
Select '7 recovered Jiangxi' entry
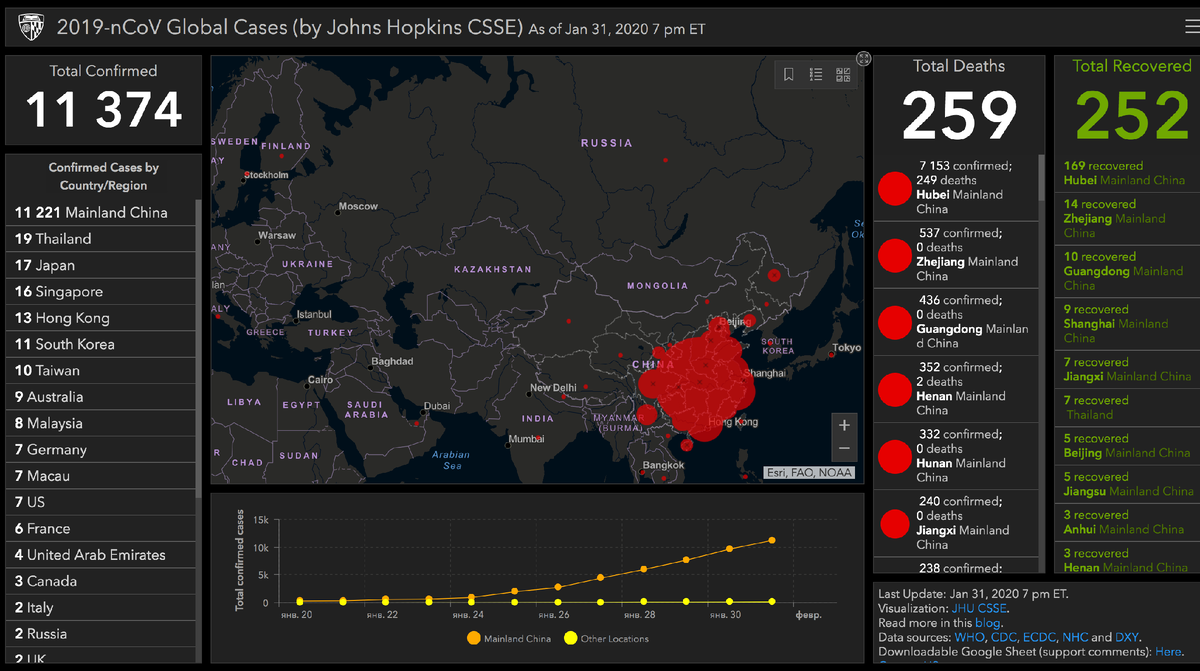tap(1126, 370)
